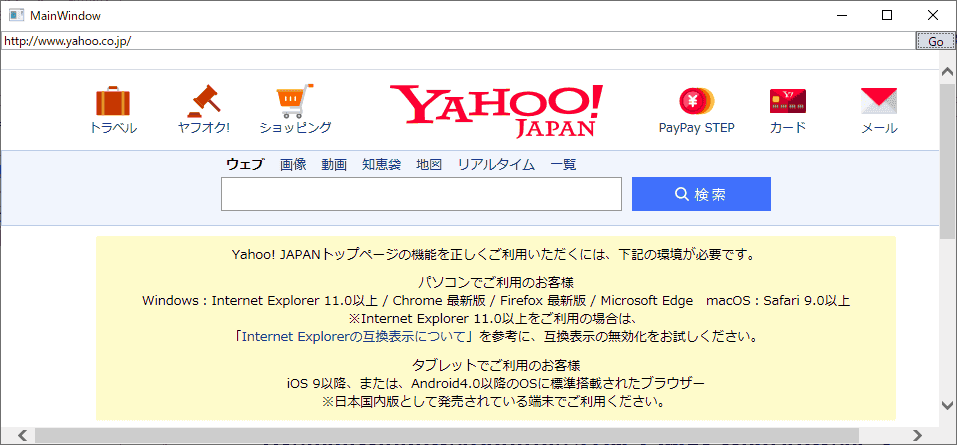Click the ヤフオク! text link
The height and width of the screenshot is (445, 957).
tap(204, 128)
